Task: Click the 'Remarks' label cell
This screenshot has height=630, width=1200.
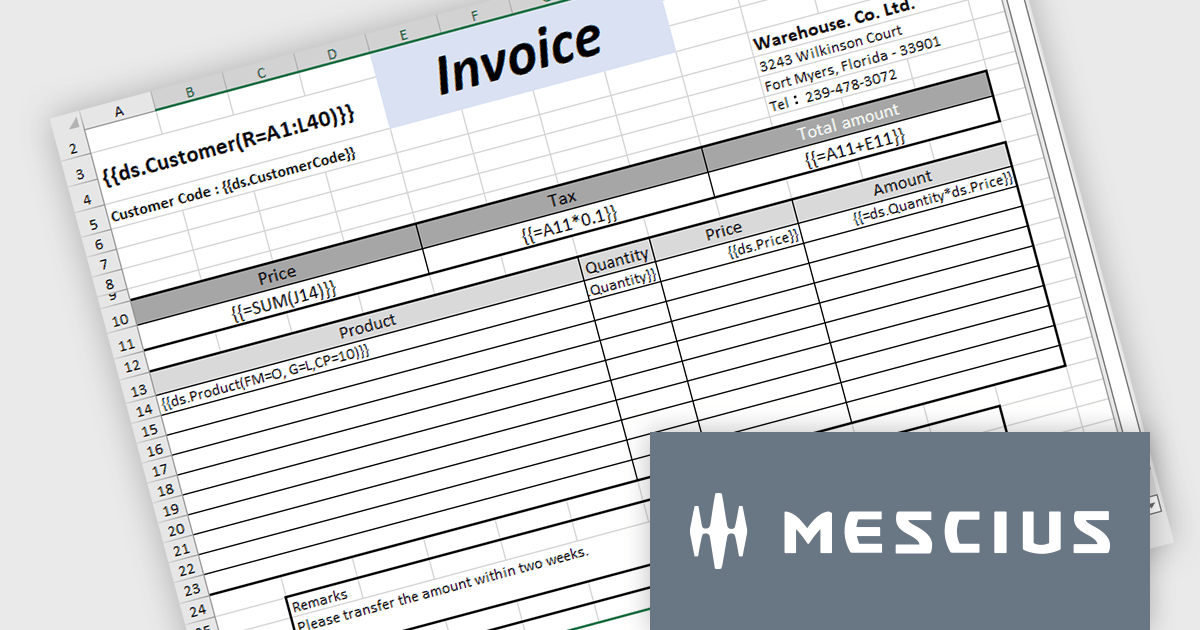Action: (x=318, y=599)
